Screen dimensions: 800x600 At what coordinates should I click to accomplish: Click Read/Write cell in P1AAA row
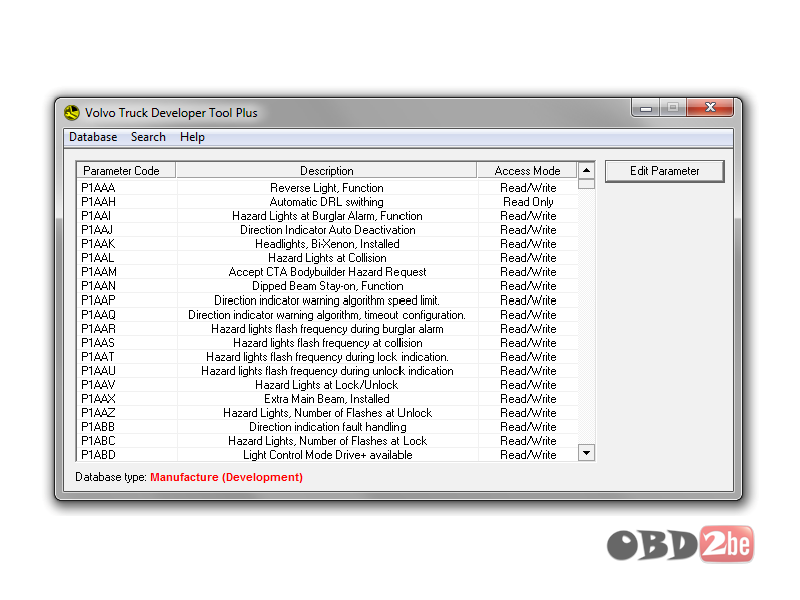click(528, 188)
